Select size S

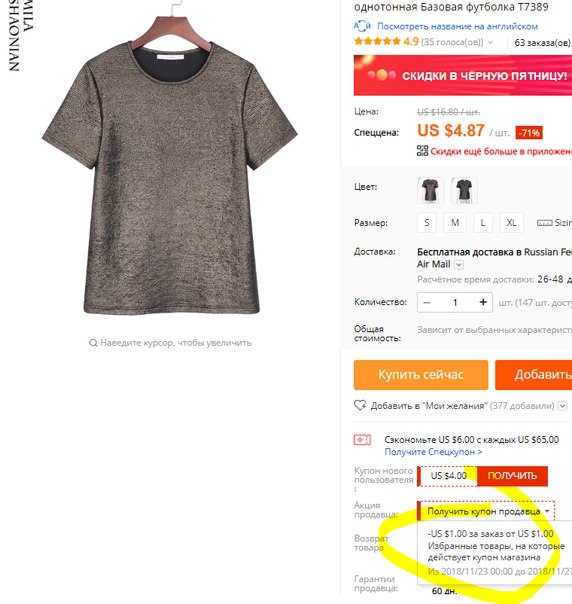(426, 223)
